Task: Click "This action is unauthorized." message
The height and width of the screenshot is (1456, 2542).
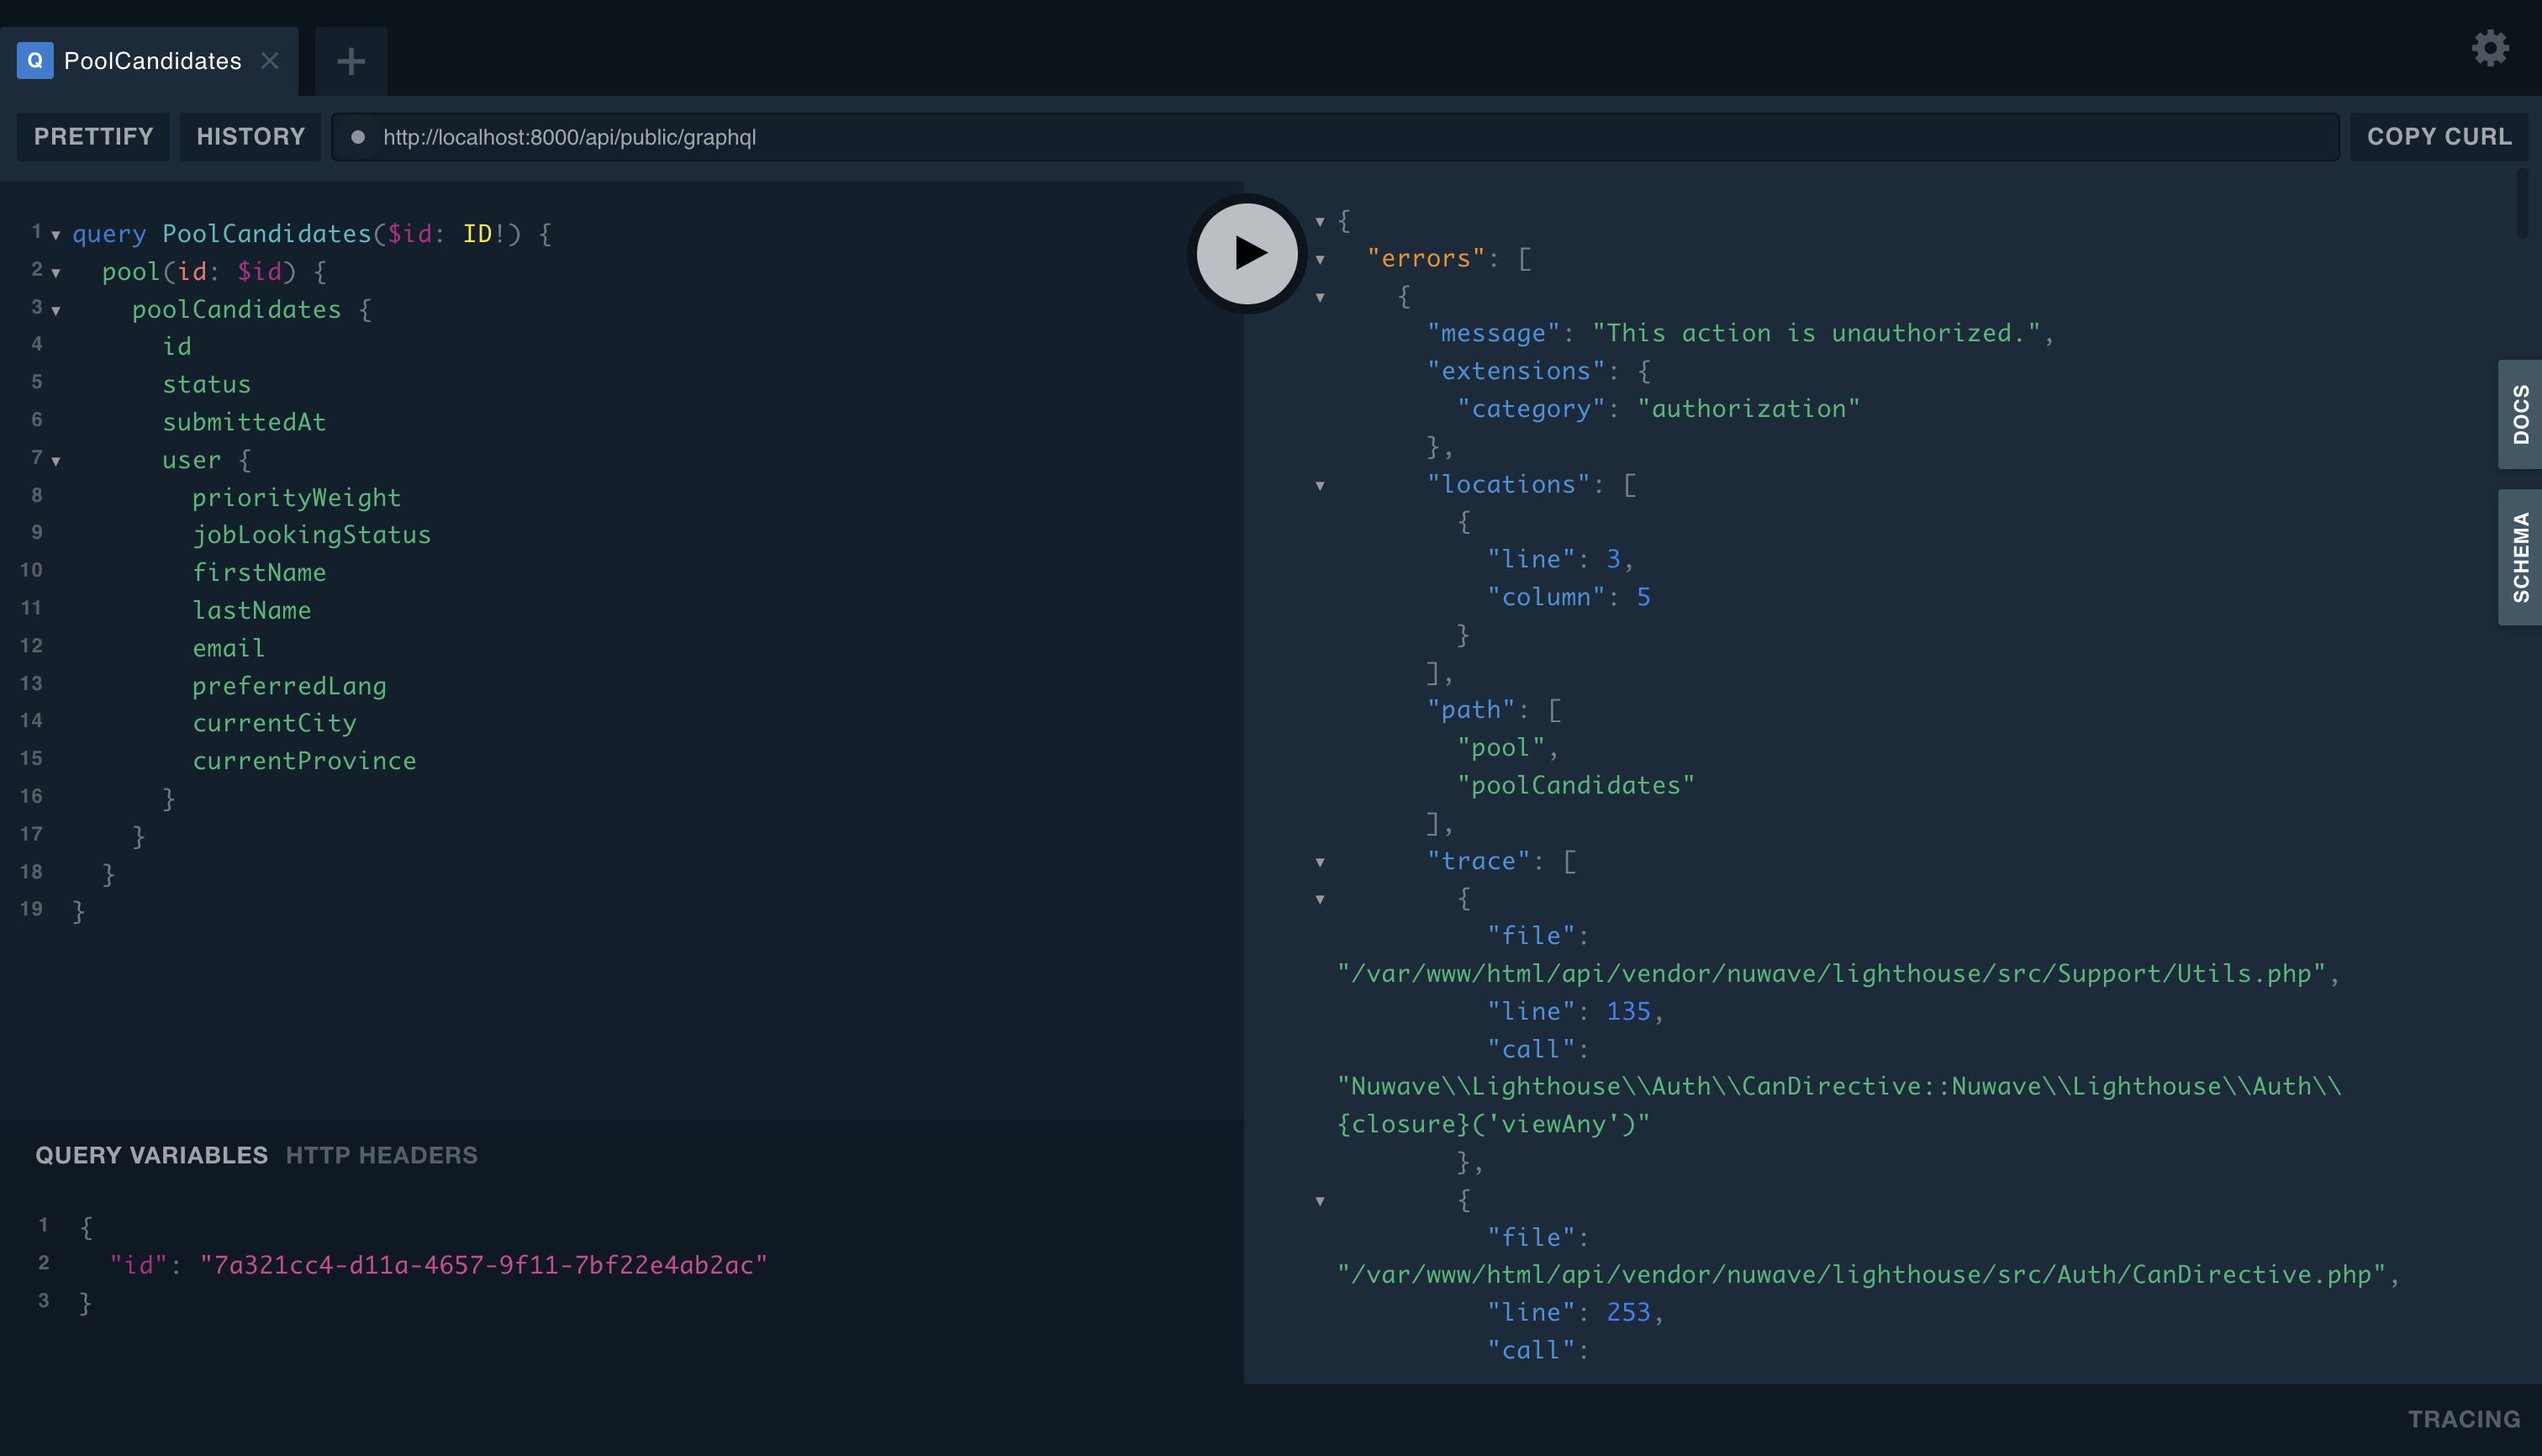Action: pos(1816,333)
